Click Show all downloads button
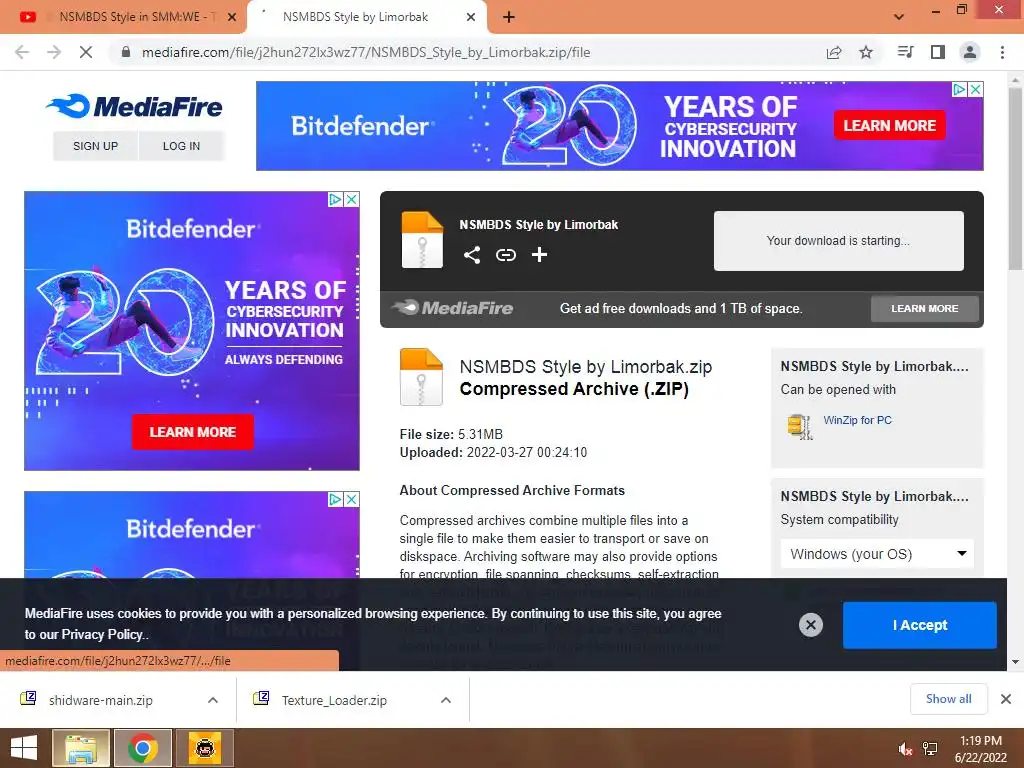Screen dimensions: 1024x768 (948, 699)
